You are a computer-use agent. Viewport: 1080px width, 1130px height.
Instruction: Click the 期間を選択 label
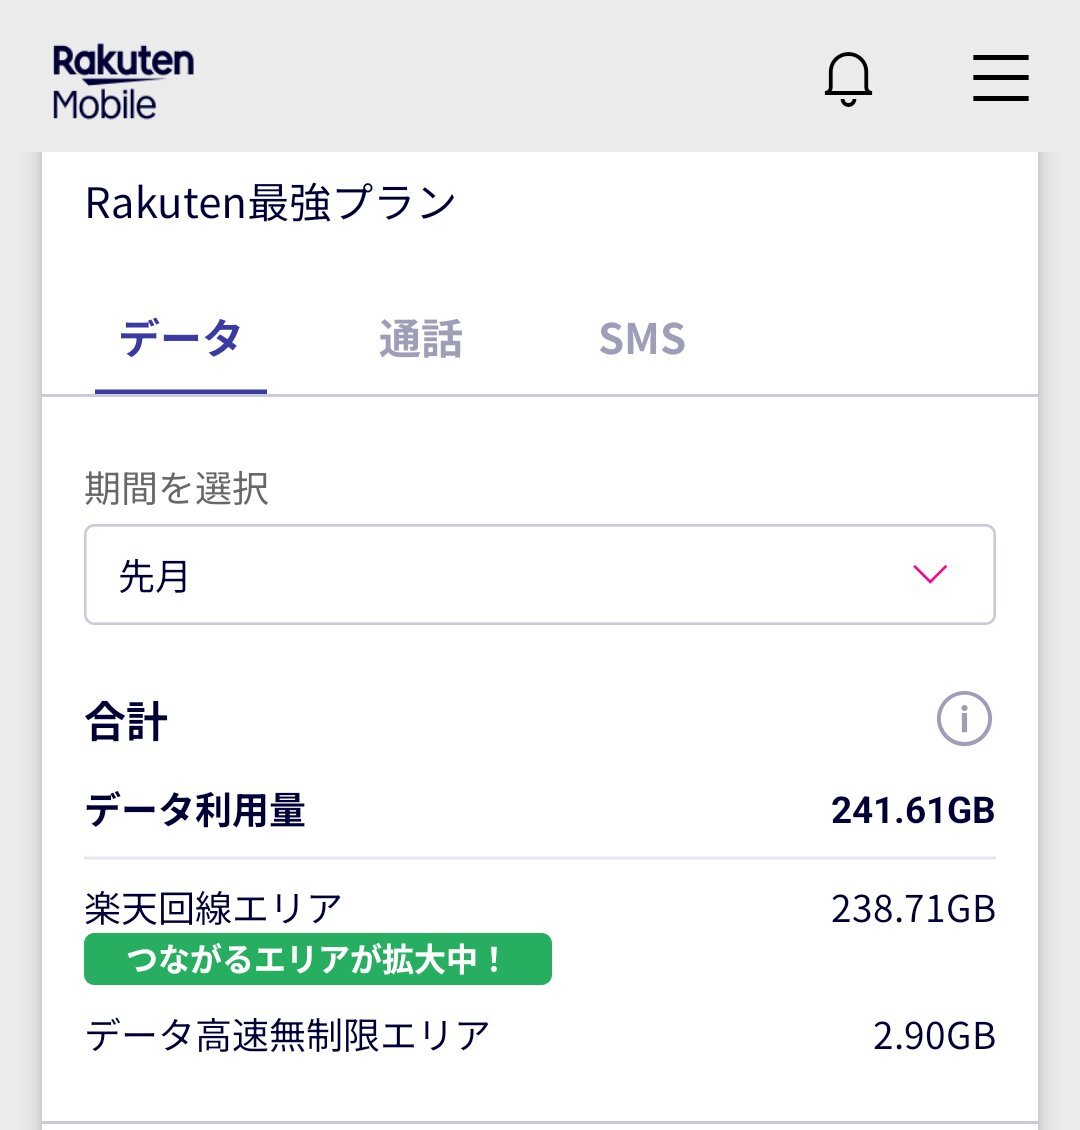pos(177,489)
